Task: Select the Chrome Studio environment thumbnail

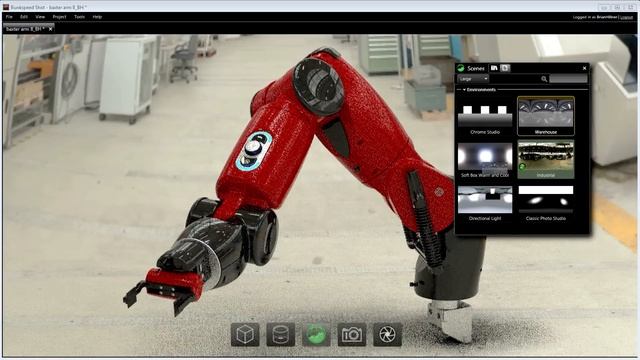Action: click(485, 116)
